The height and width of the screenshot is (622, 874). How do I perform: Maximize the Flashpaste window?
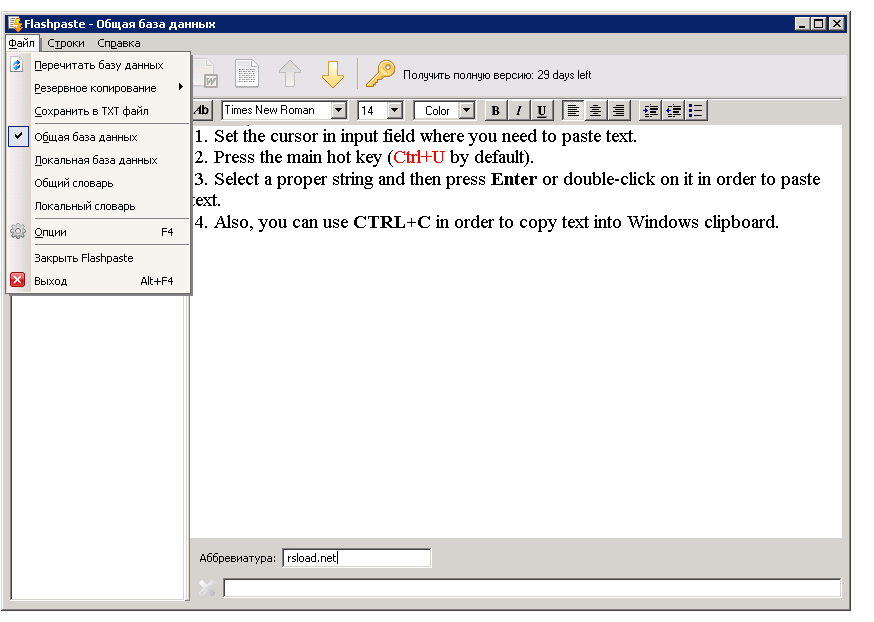(x=819, y=24)
